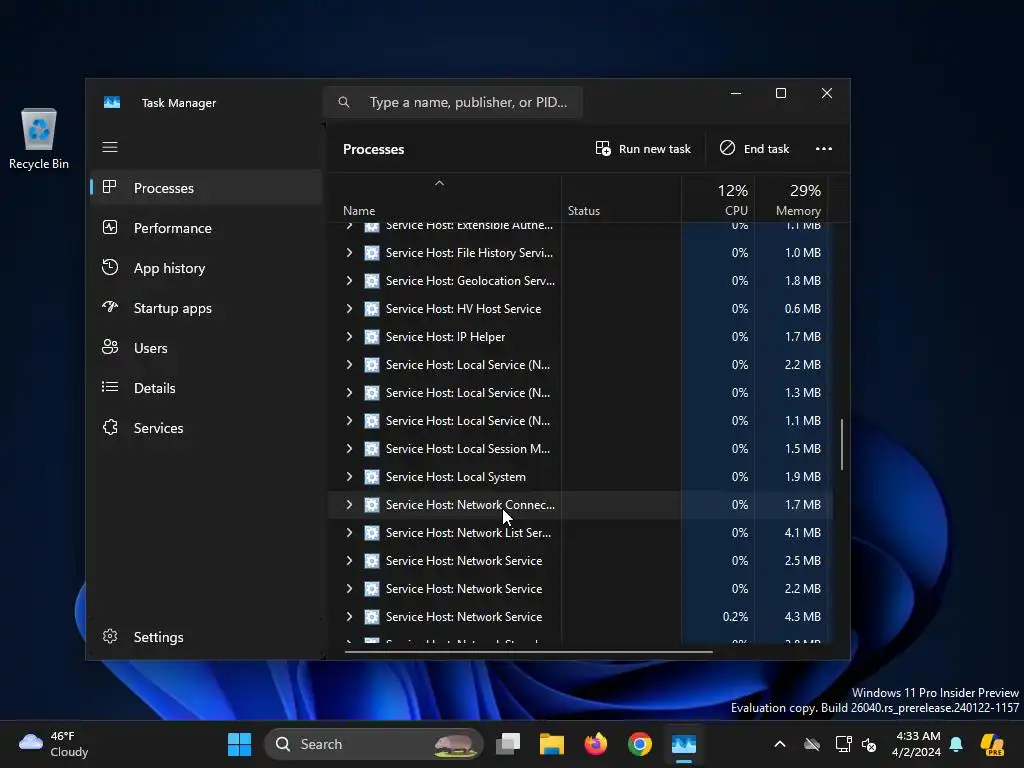The width and height of the screenshot is (1024, 768).
Task: Sort by the Memory column header
Action: coord(792,200)
